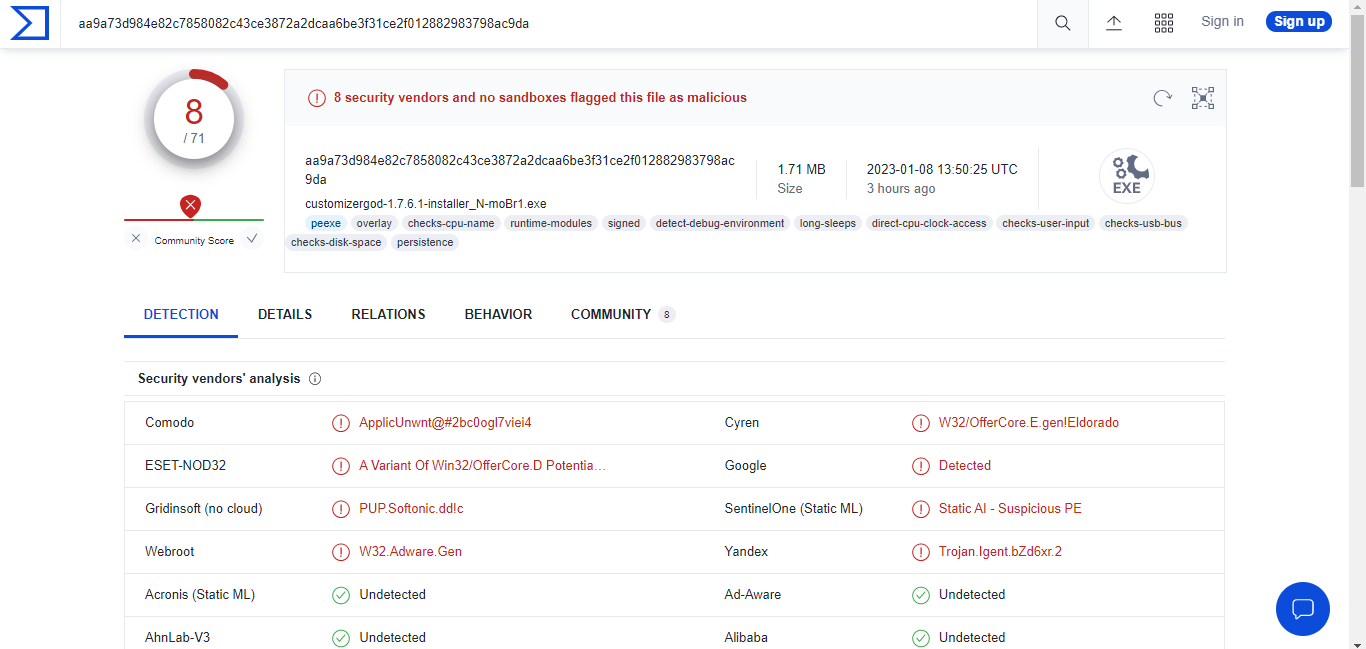Click alert icon next to Cyren detection
The image size is (1366, 649).
(x=921, y=423)
